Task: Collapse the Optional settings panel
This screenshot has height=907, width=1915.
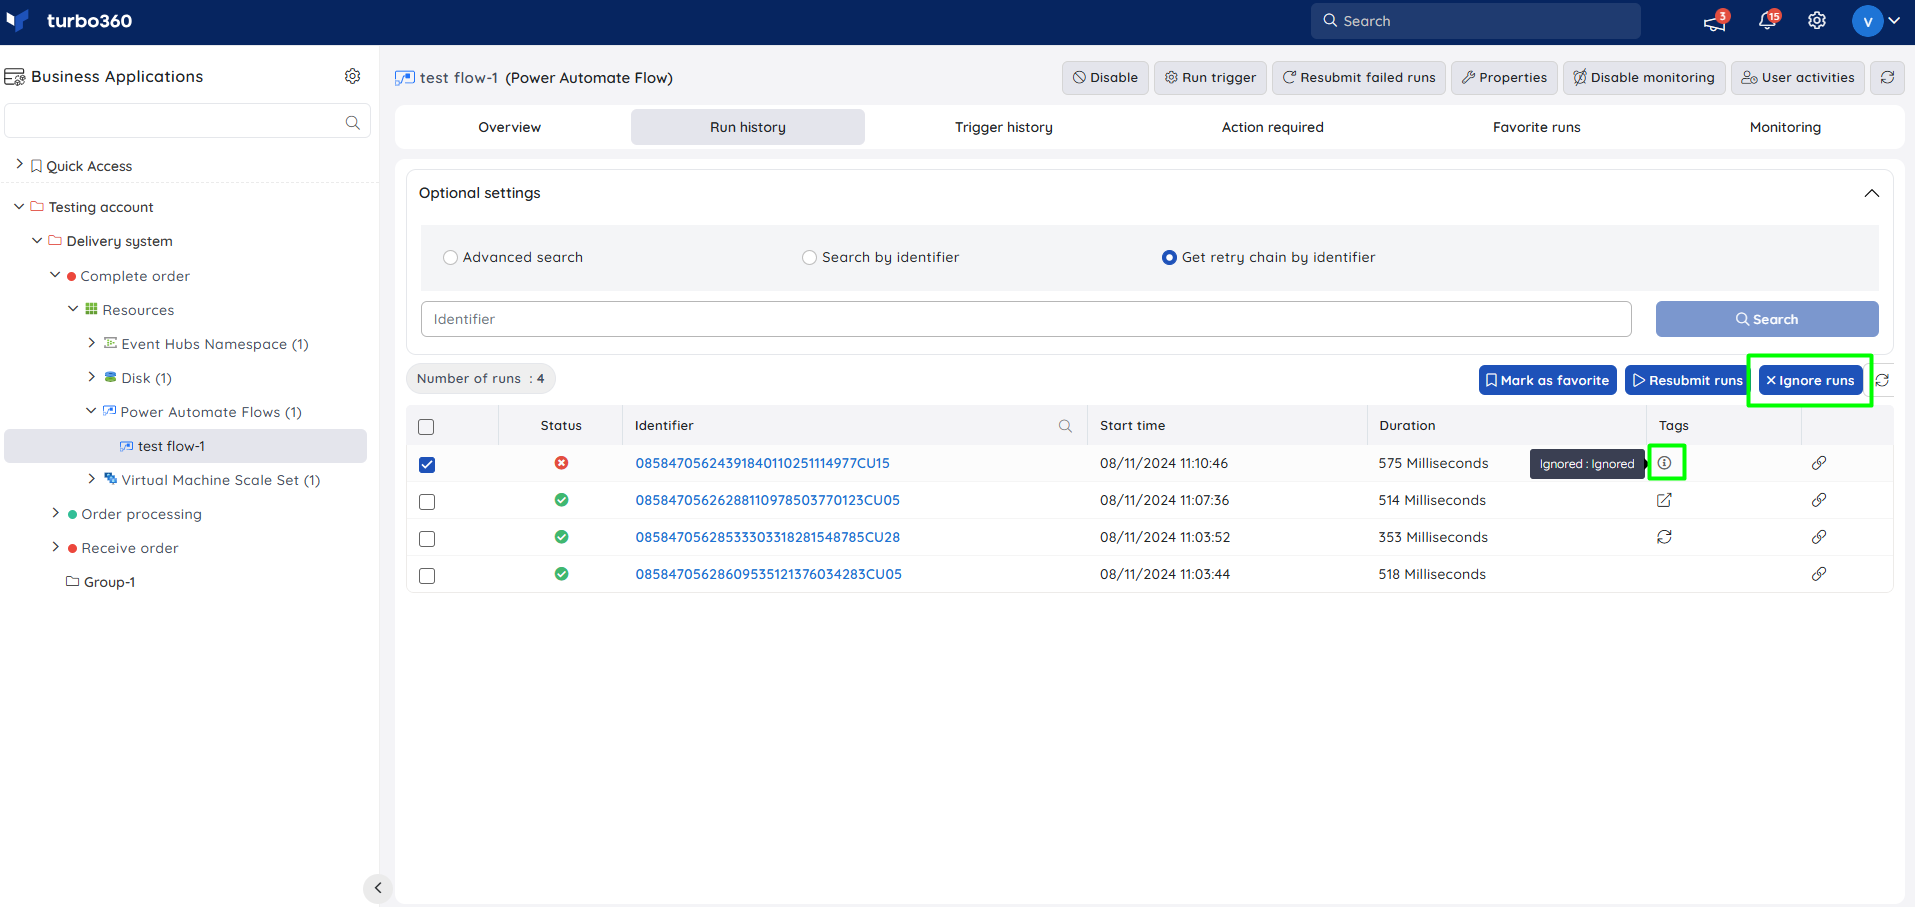Action: point(1871,193)
